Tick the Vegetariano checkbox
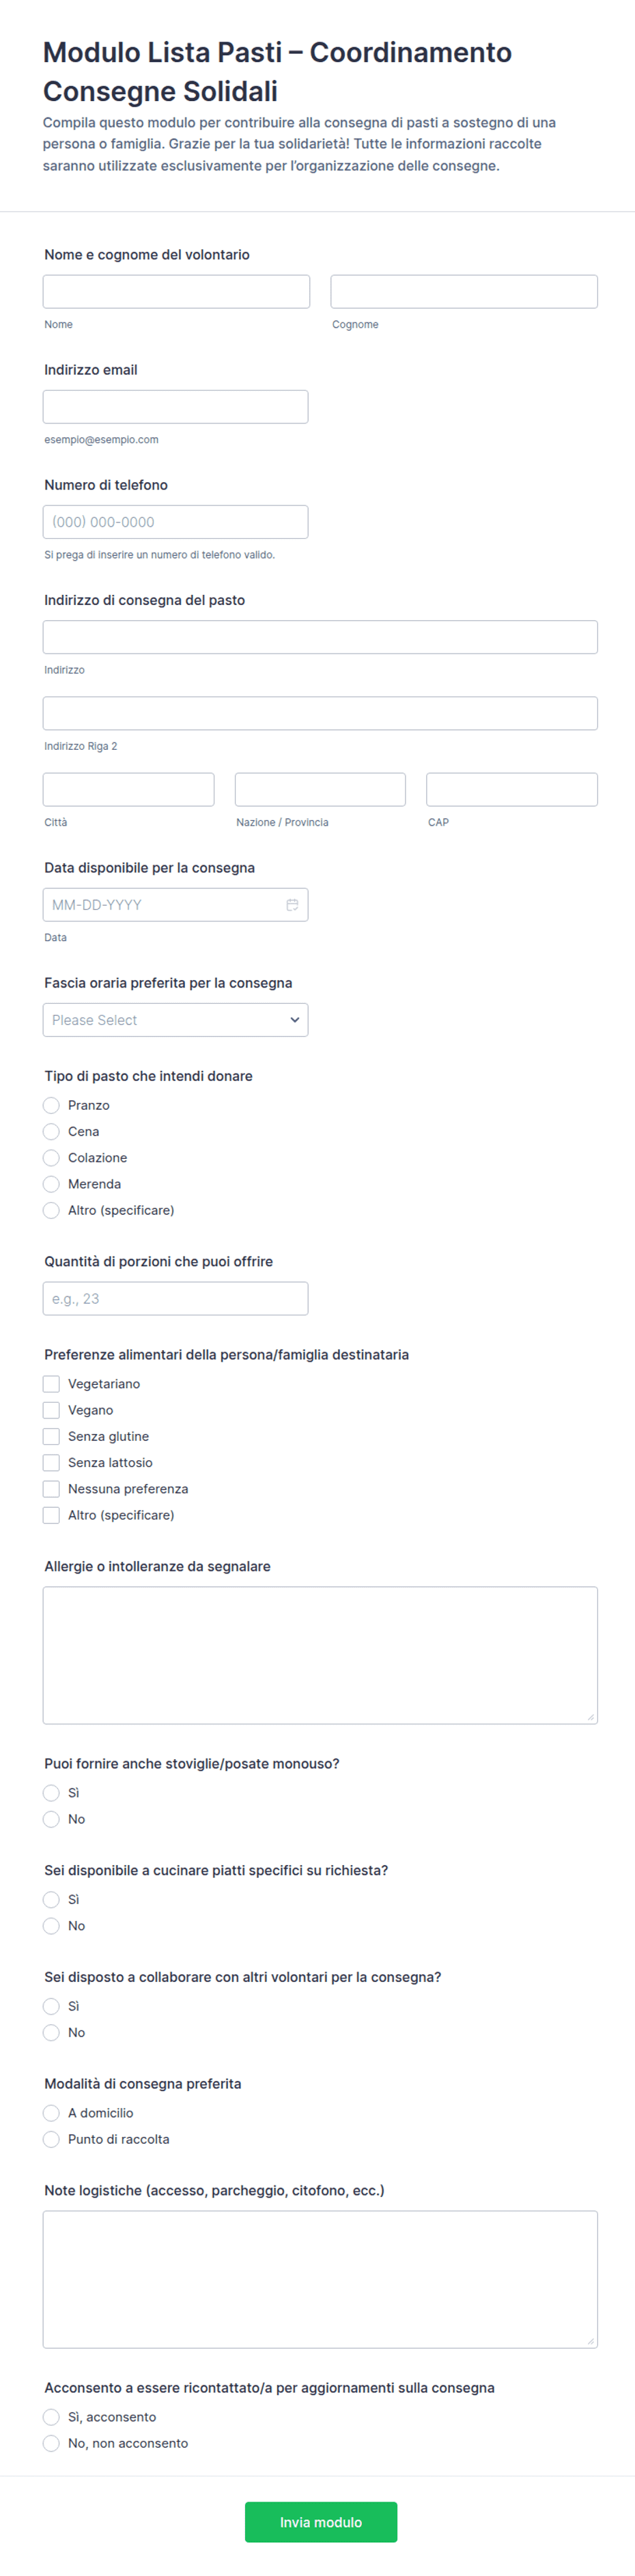The width and height of the screenshot is (635, 2576). pyautogui.click(x=51, y=1384)
